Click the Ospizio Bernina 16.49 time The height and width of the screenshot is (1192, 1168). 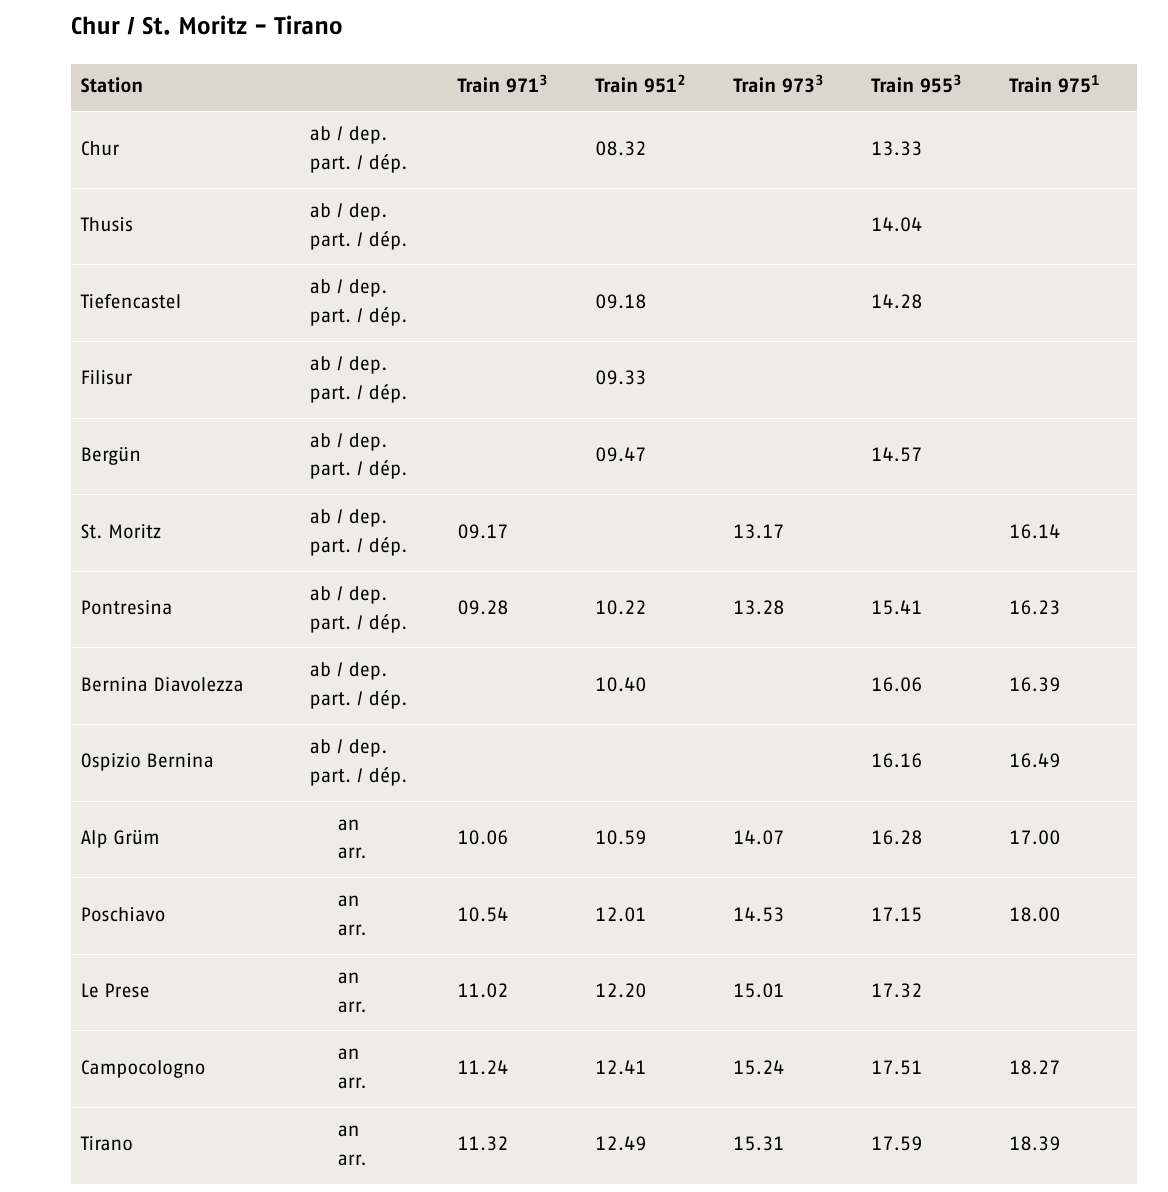(x=1034, y=760)
